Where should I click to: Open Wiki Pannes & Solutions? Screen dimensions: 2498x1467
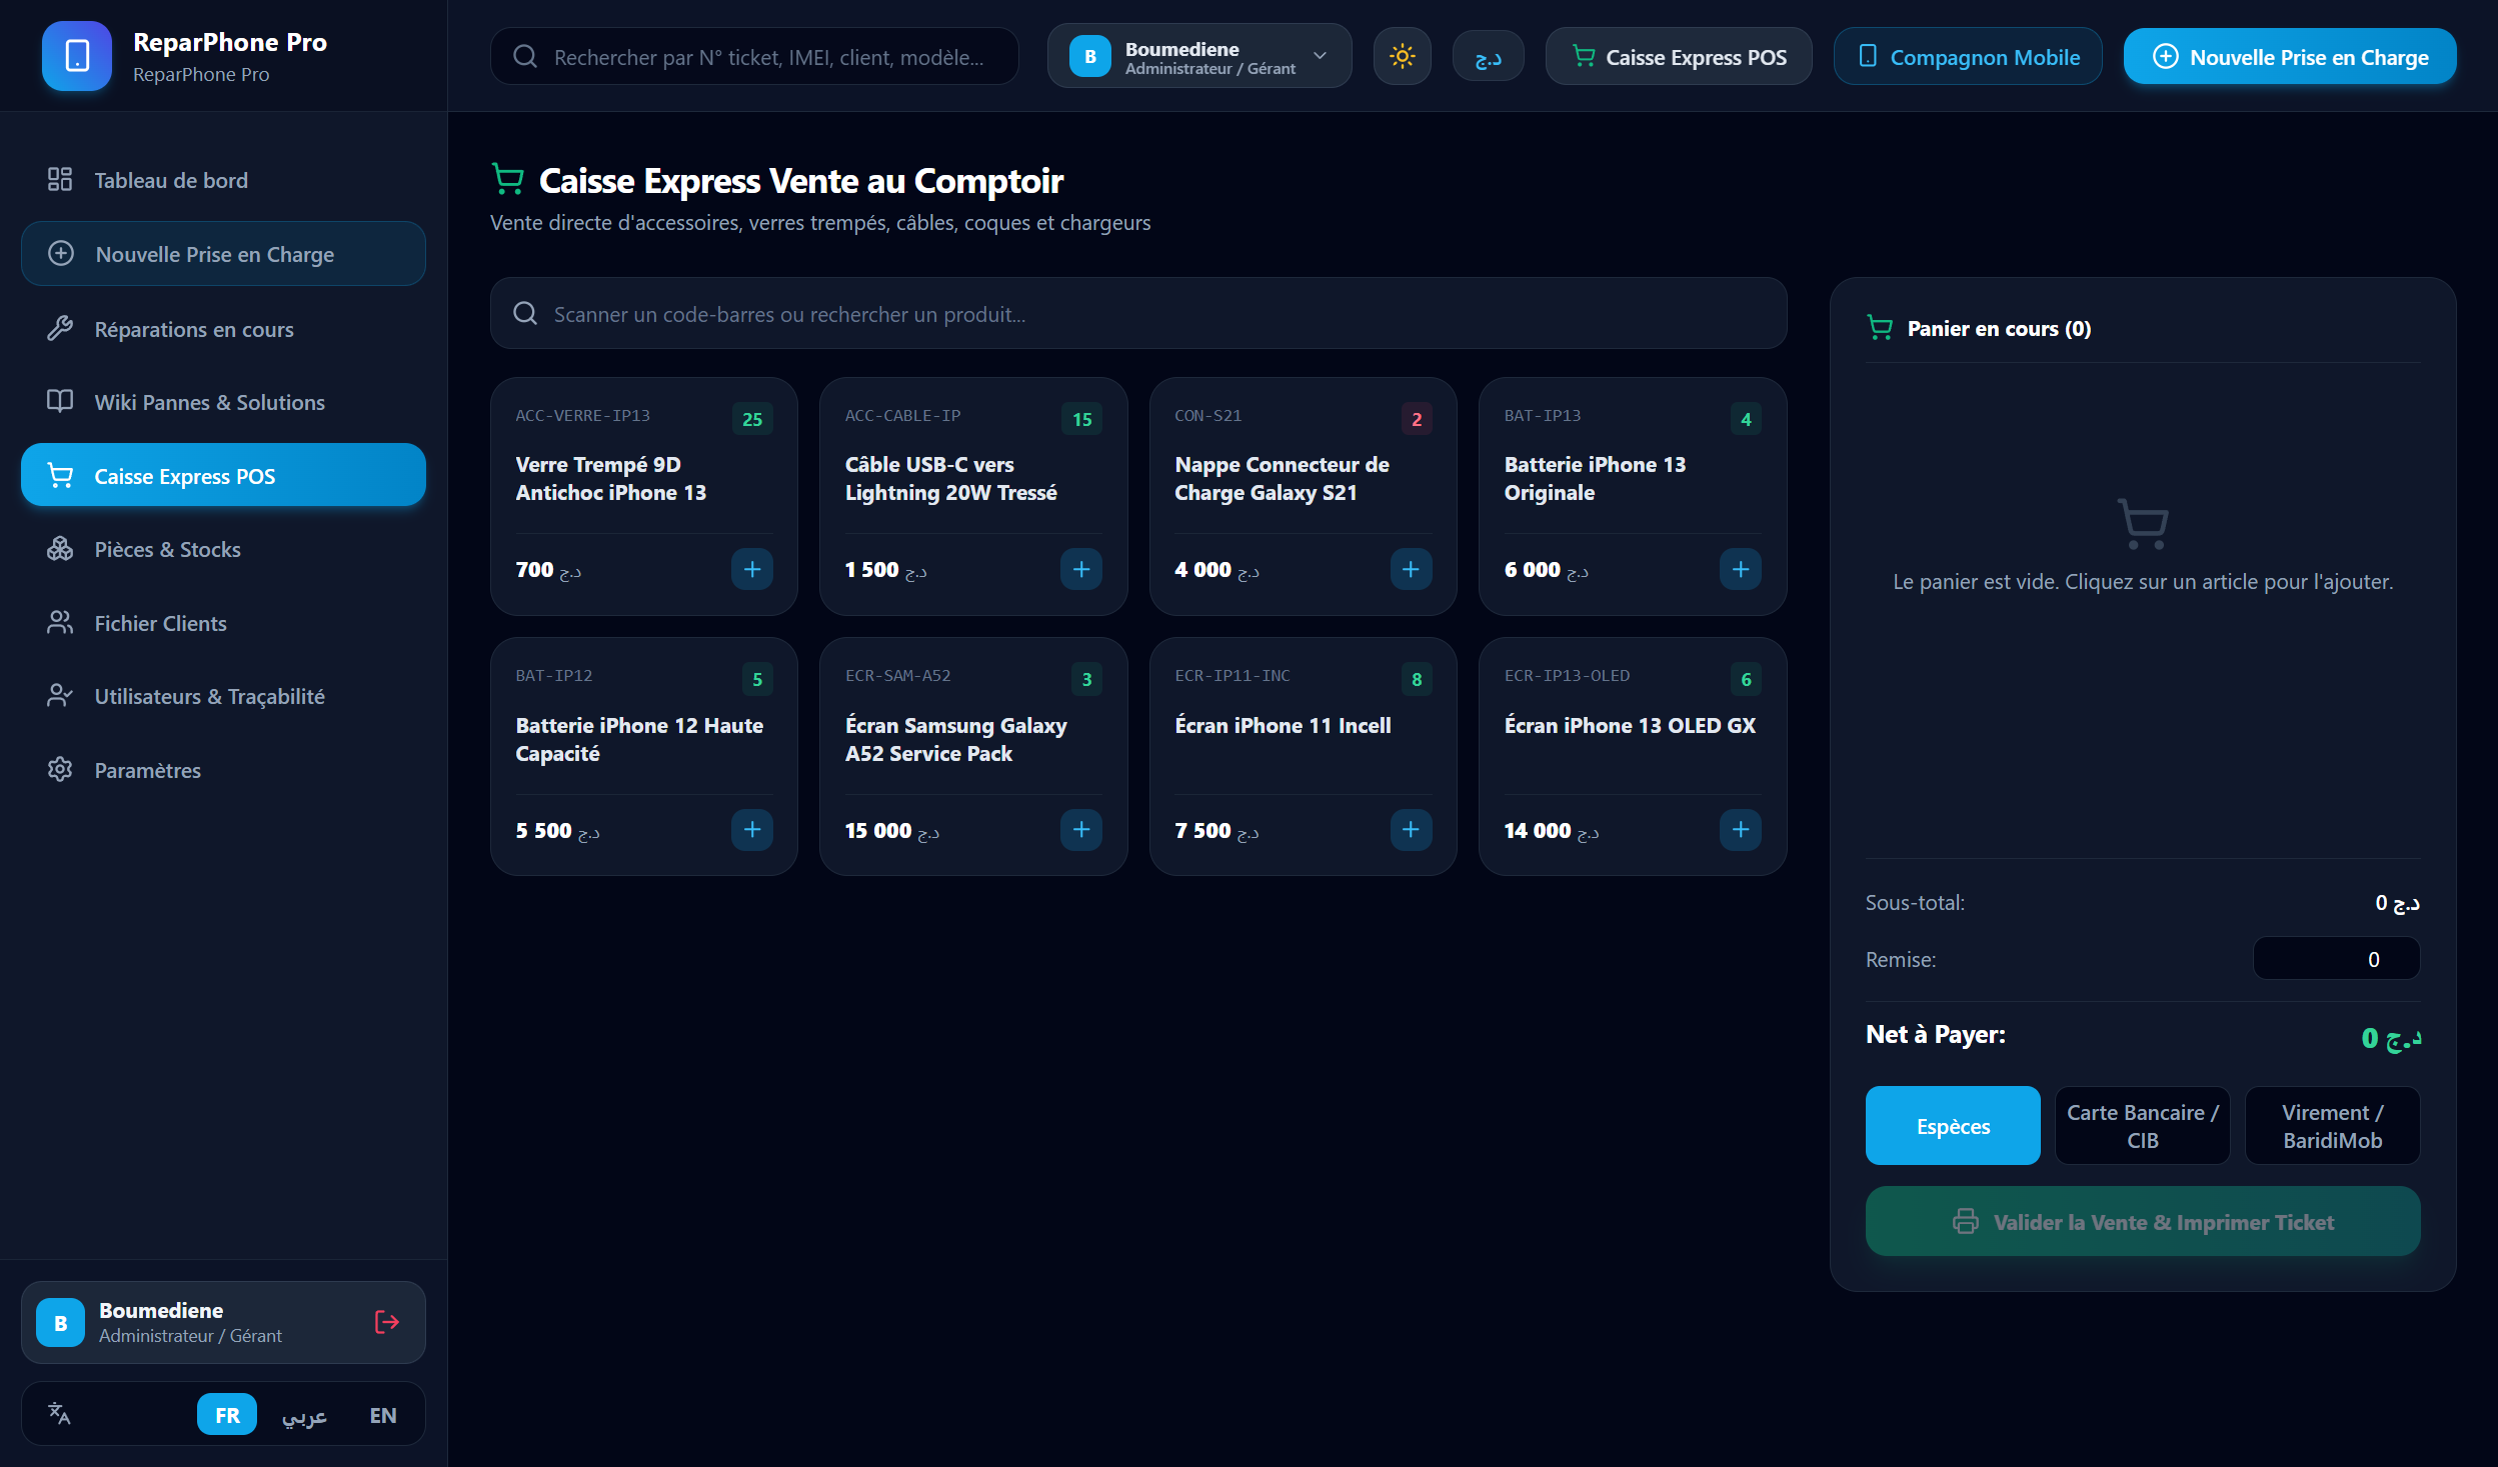click(x=223, y=402)
